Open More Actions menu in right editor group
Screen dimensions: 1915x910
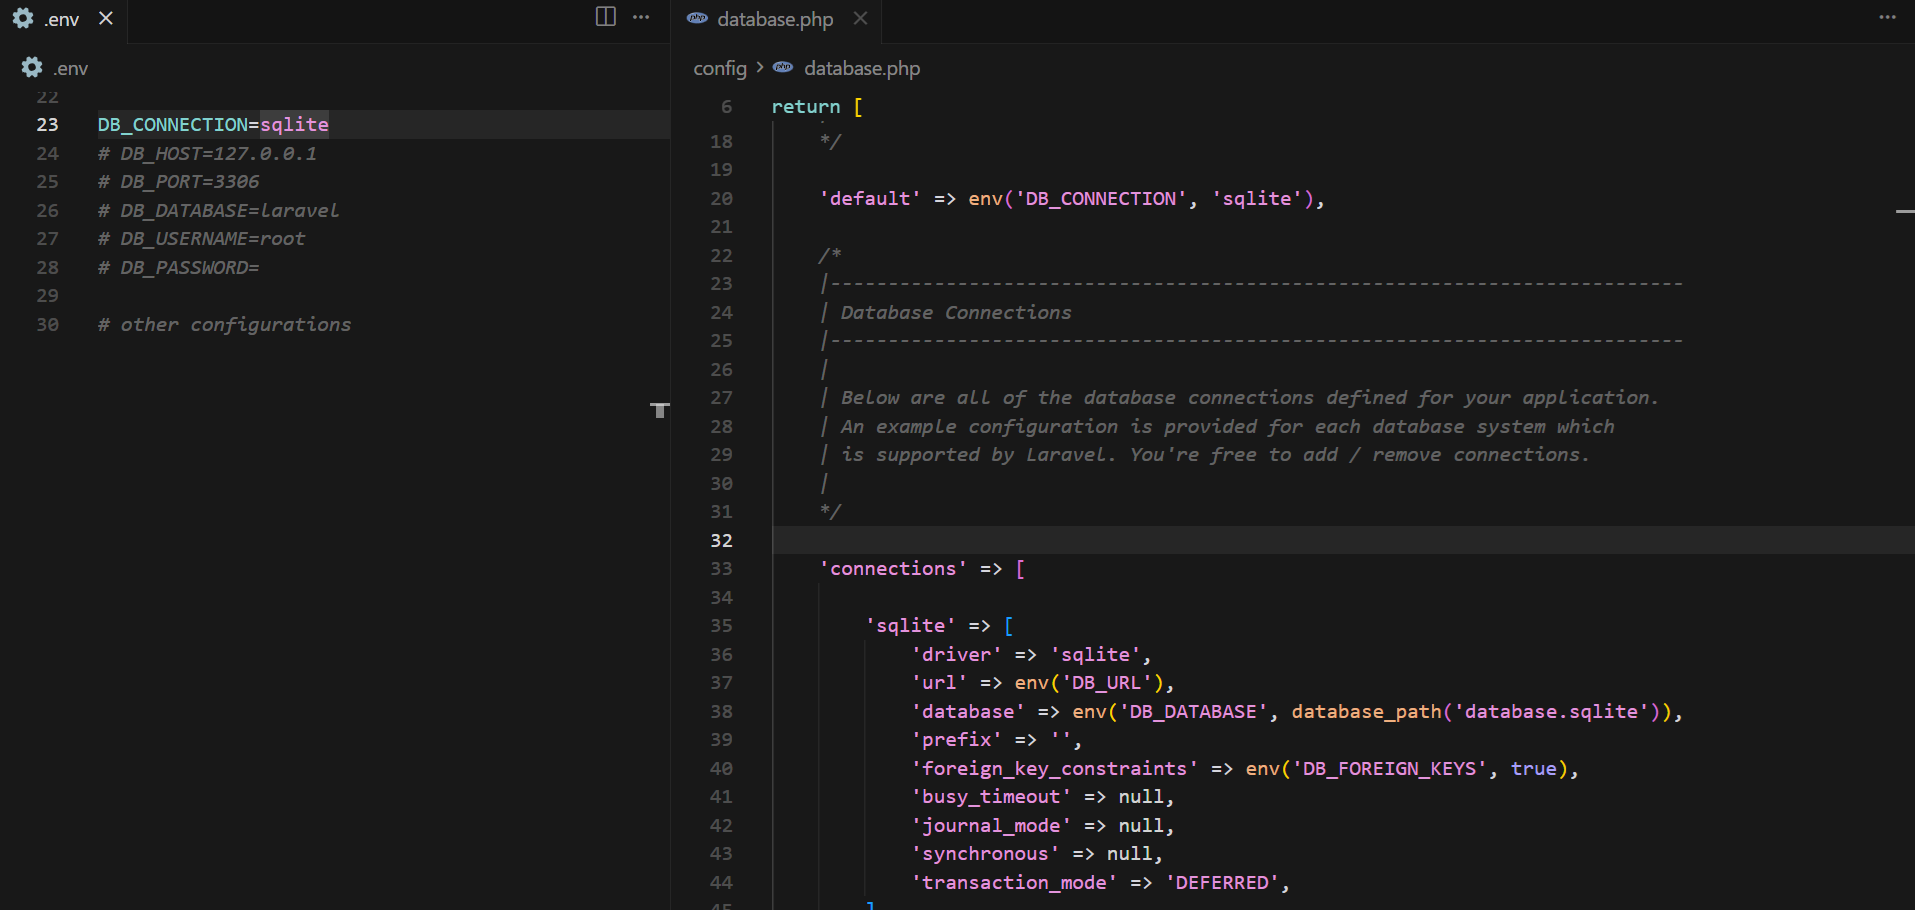(1887, 17)
